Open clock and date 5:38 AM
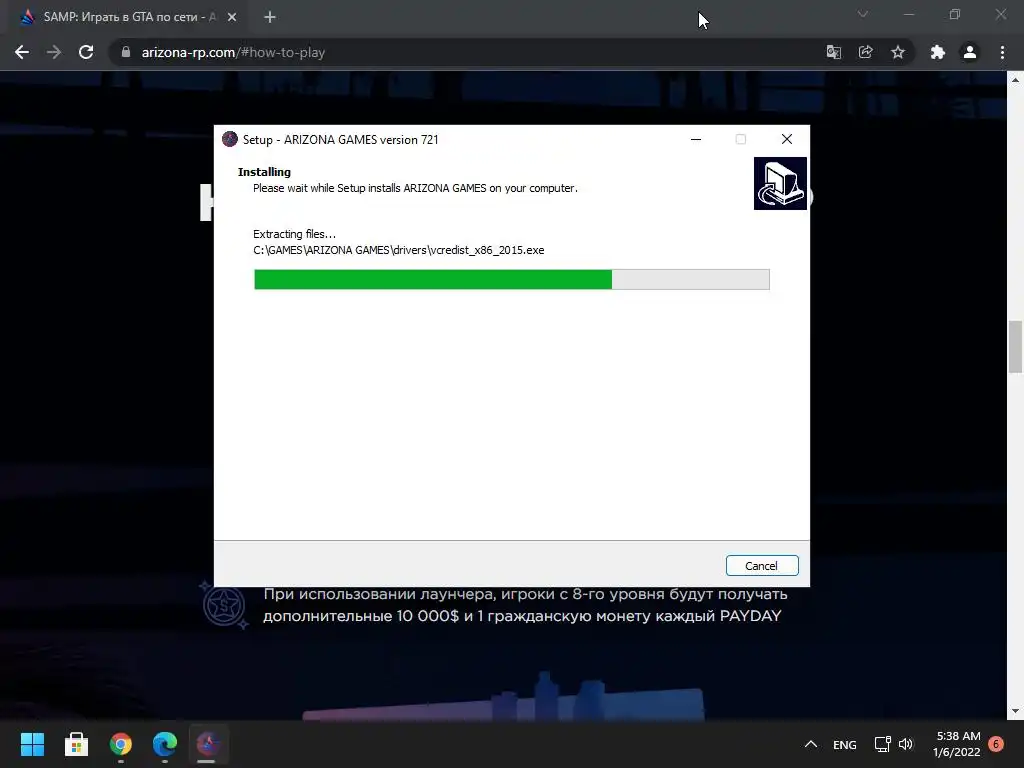The image size is (1024, 768). (x=957, y=744)
